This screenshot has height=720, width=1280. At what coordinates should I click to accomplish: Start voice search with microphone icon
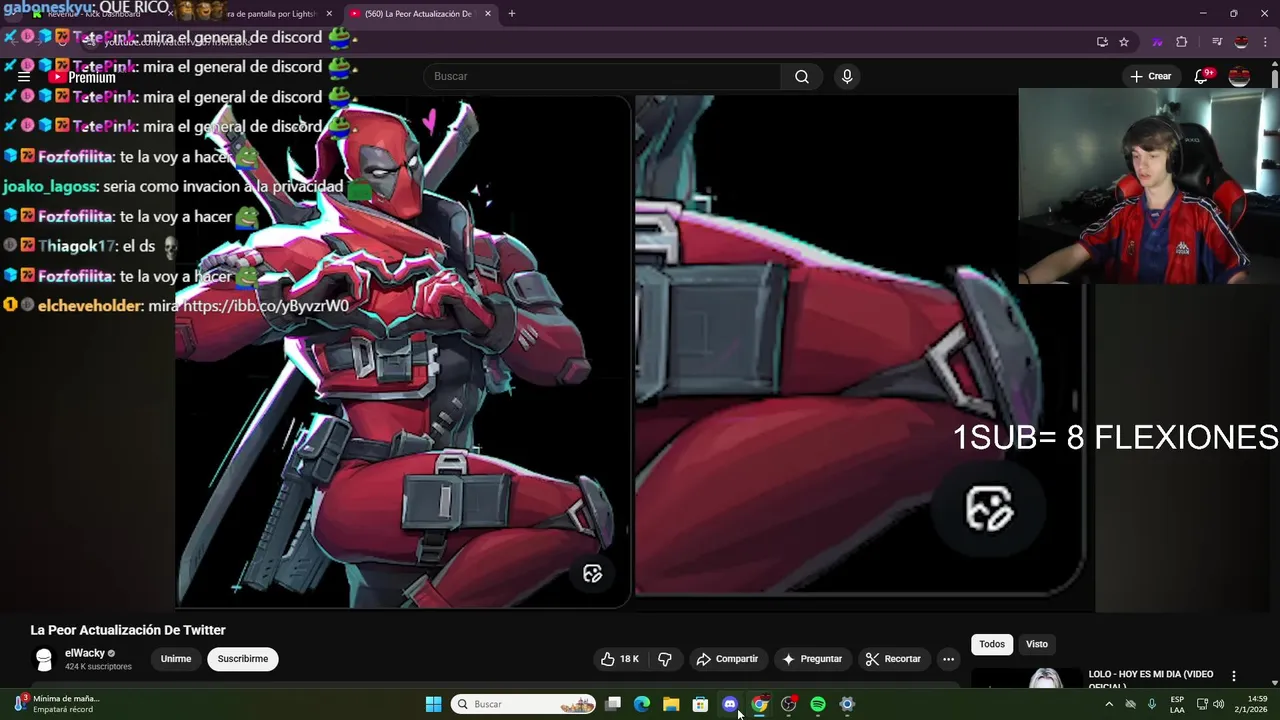847,77
